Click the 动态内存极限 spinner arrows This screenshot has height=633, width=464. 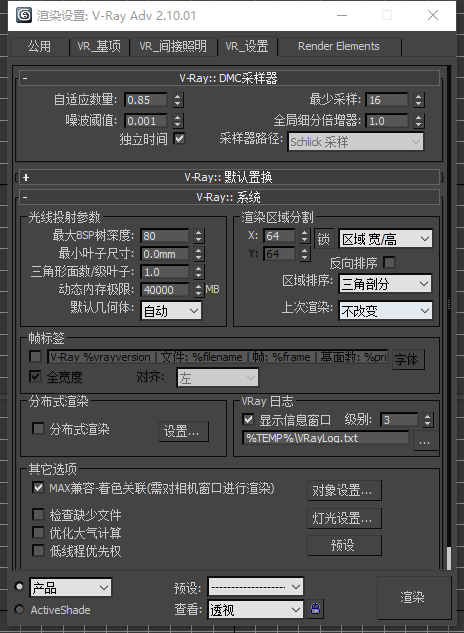[198, 289]
